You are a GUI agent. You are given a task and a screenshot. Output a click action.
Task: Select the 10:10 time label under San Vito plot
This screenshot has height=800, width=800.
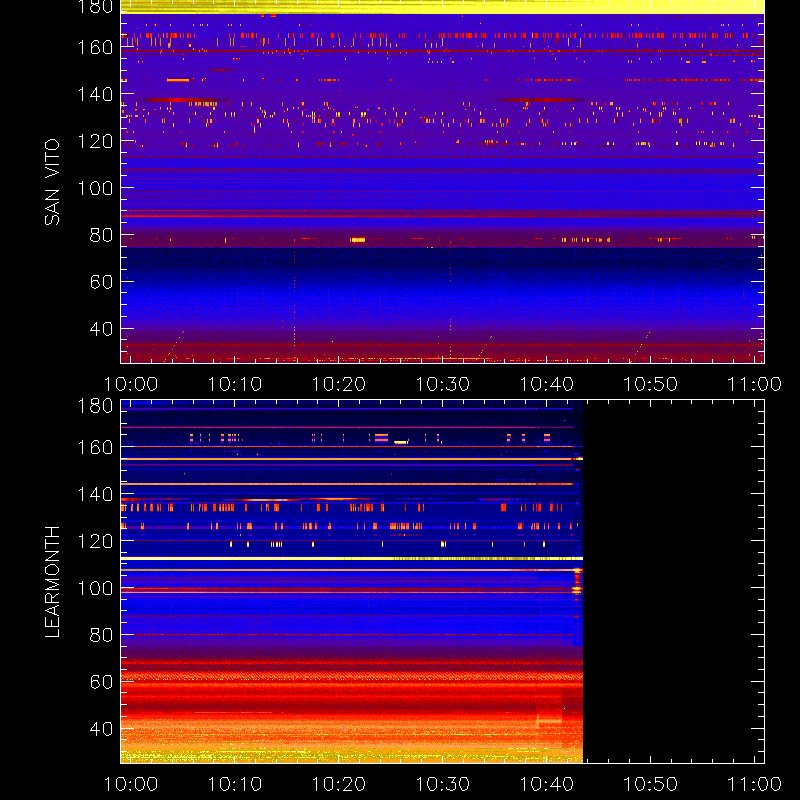click(x=235, y=384)
